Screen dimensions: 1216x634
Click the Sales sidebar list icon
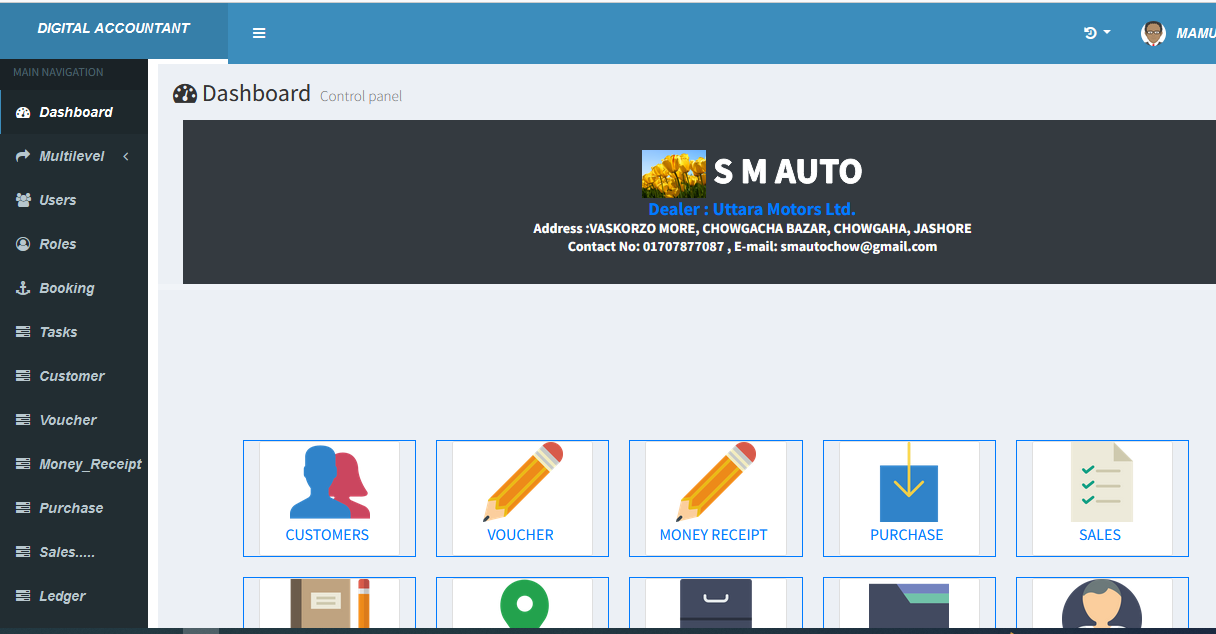pos(23,552)
